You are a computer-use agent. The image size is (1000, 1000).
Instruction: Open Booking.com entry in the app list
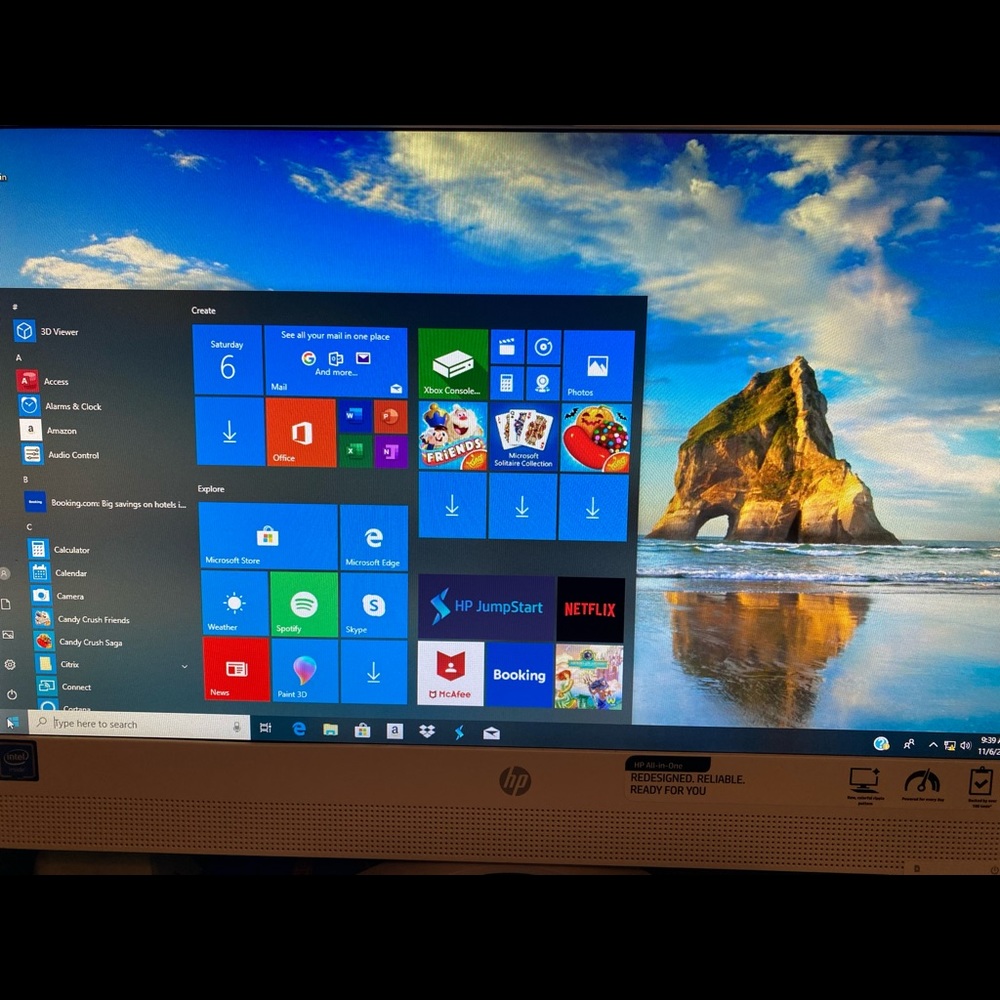[106, 503]
